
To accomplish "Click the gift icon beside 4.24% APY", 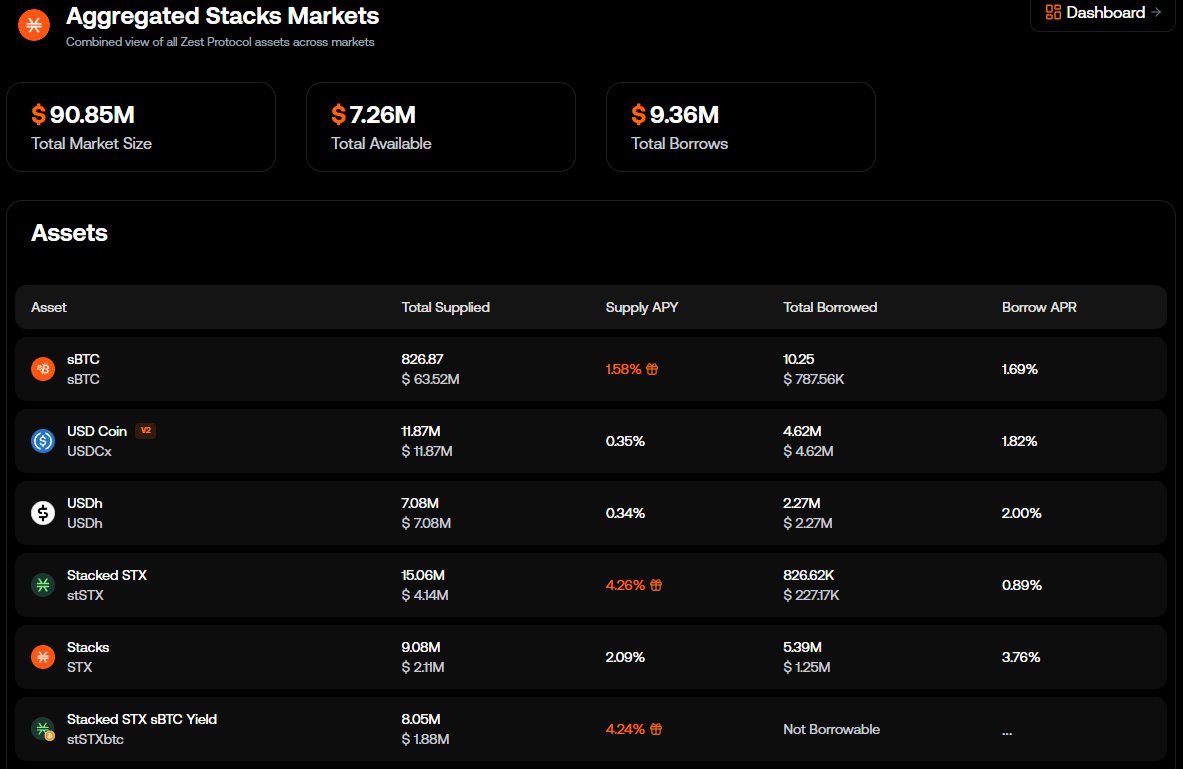I will (x=656, y=729).
